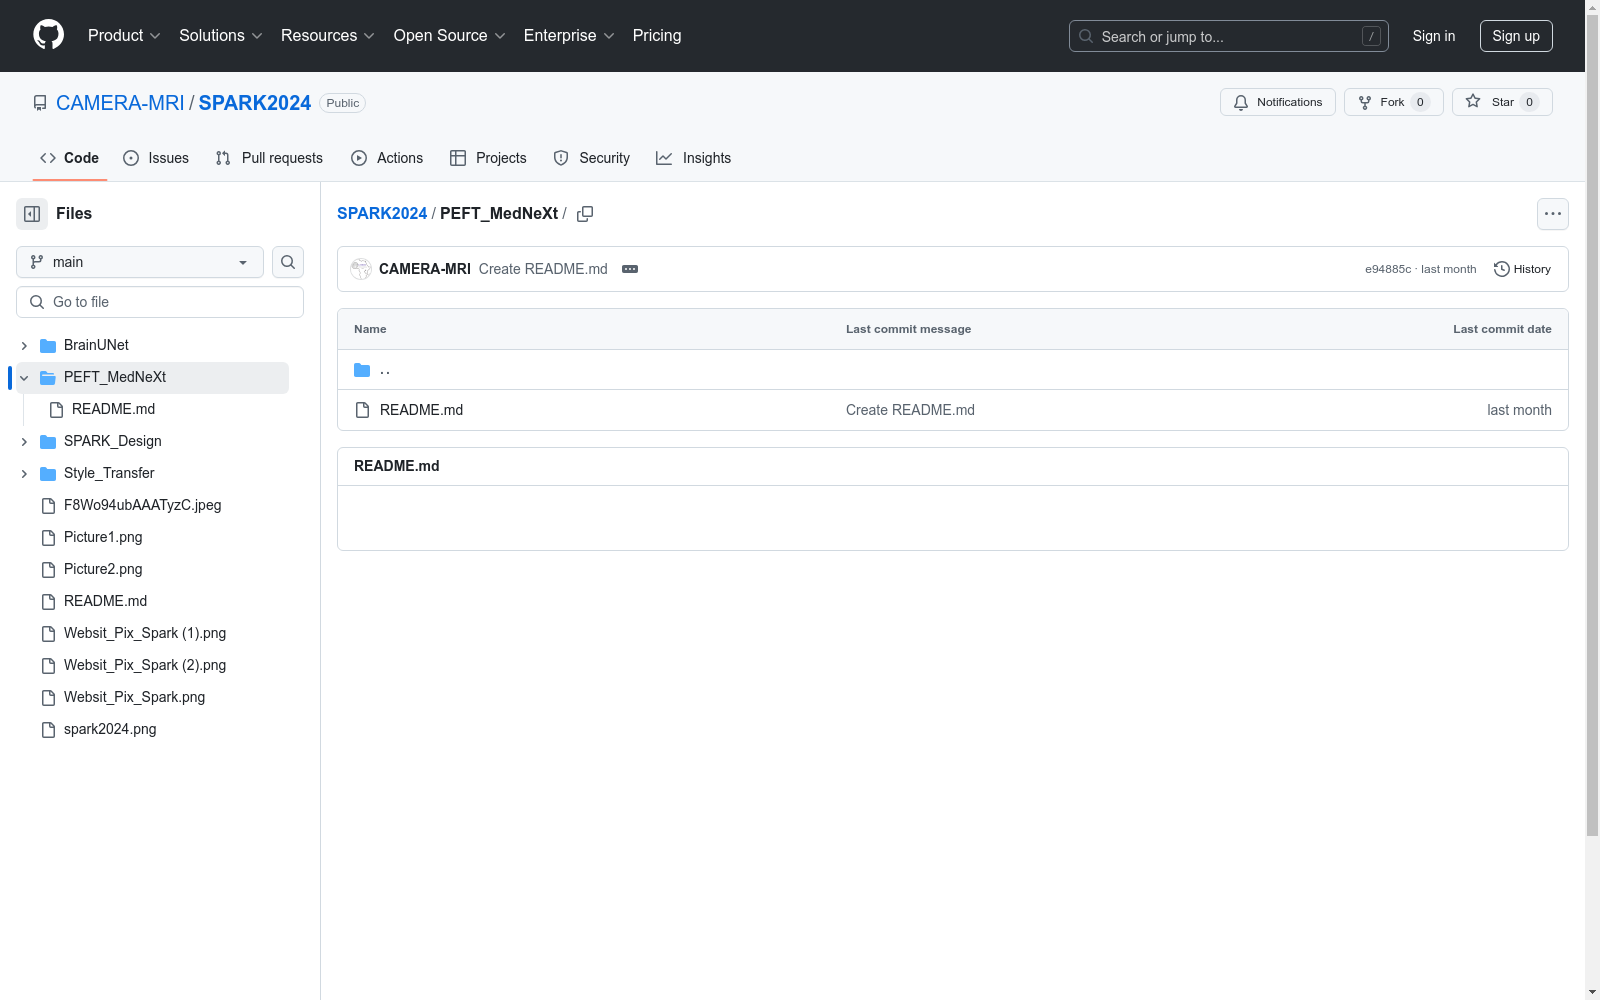Screen dimensions: 1600x1000
Task: Select Picture2.png in file tree
Action: coord(103,569)
